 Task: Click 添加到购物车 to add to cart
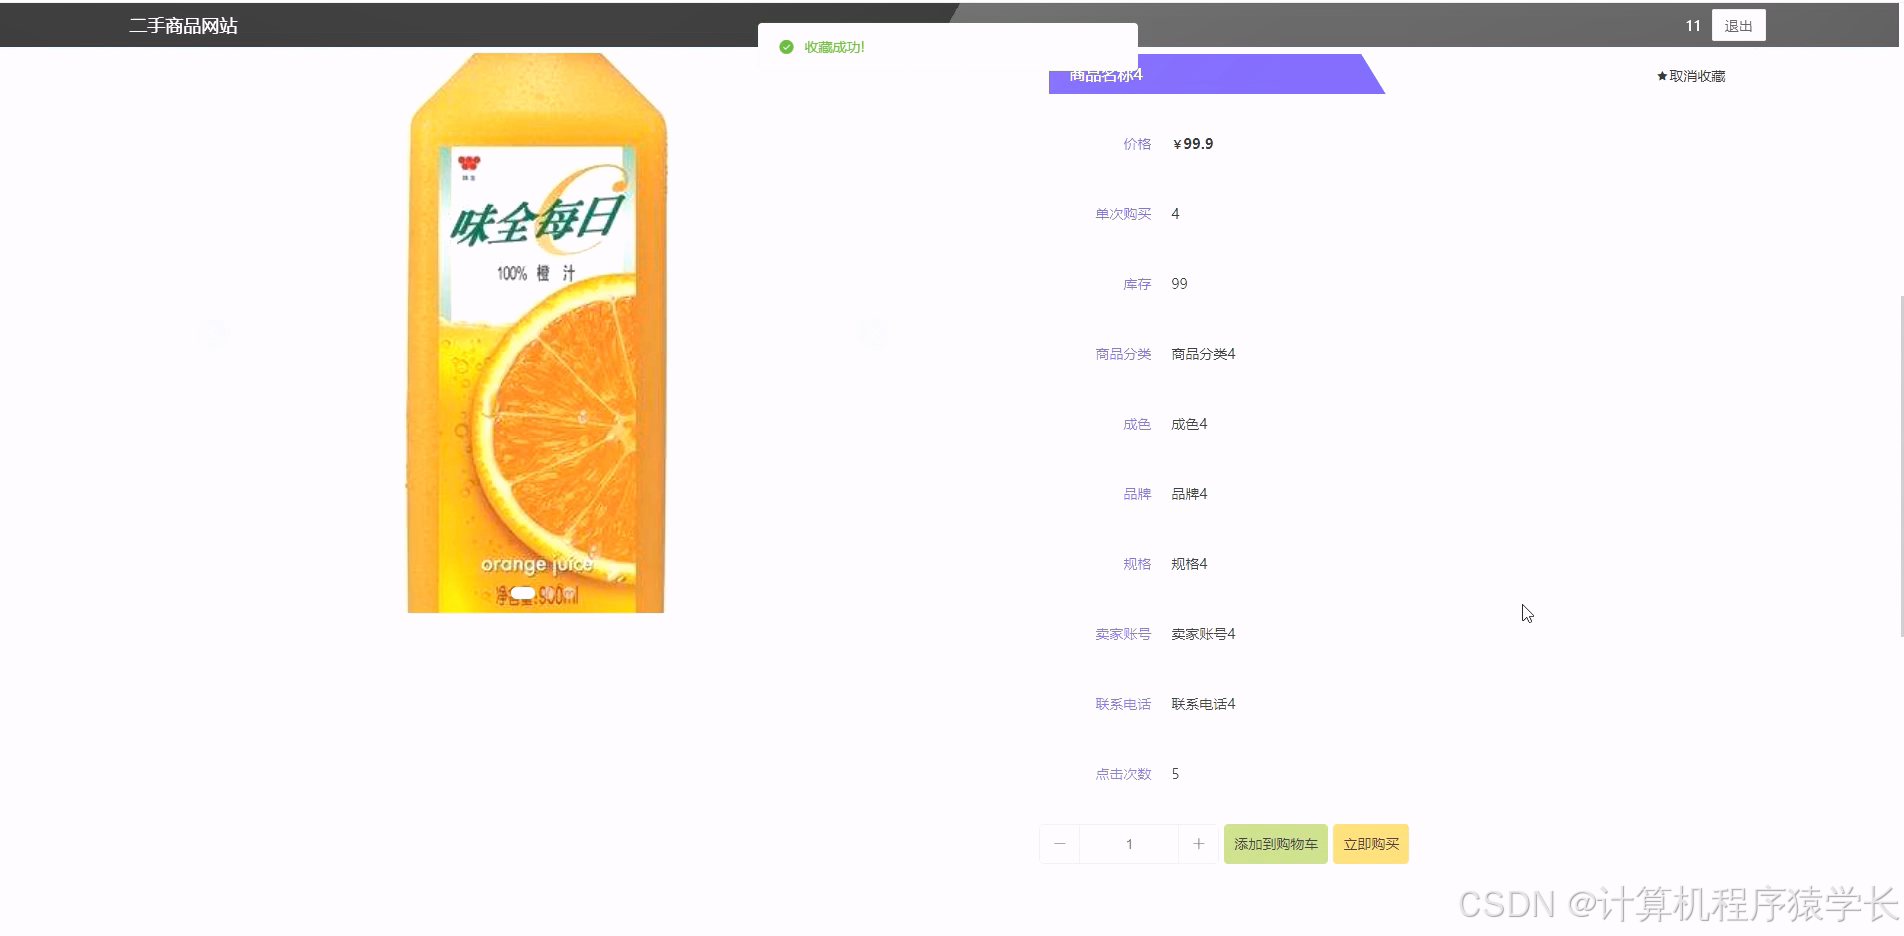click(x=1275, y=843)
